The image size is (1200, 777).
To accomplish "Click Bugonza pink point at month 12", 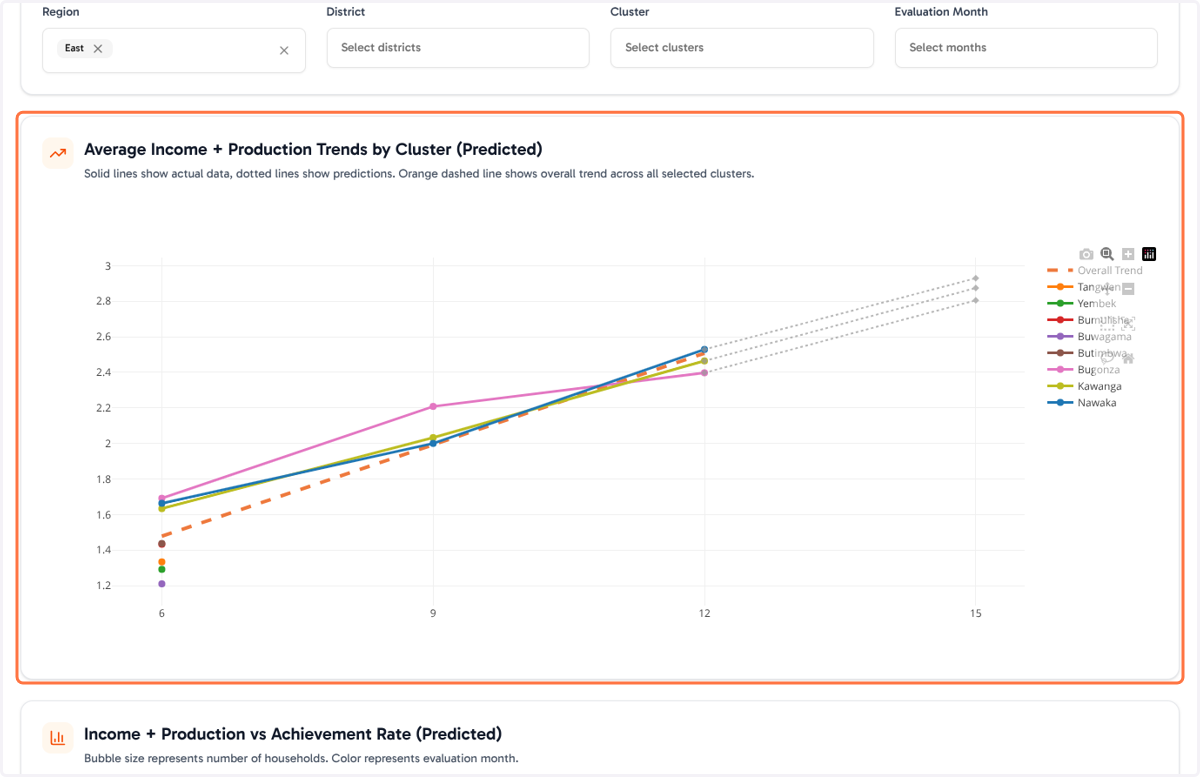I will point(705,372).
